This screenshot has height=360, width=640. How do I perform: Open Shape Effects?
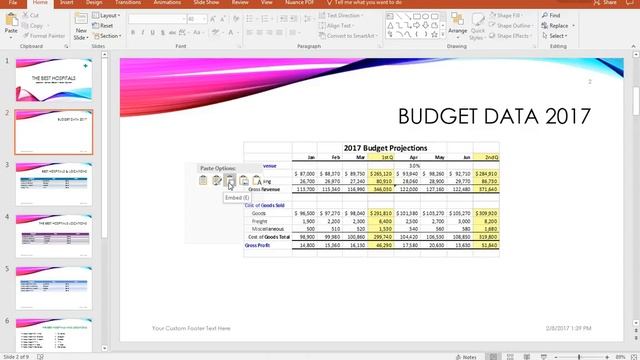511,36
